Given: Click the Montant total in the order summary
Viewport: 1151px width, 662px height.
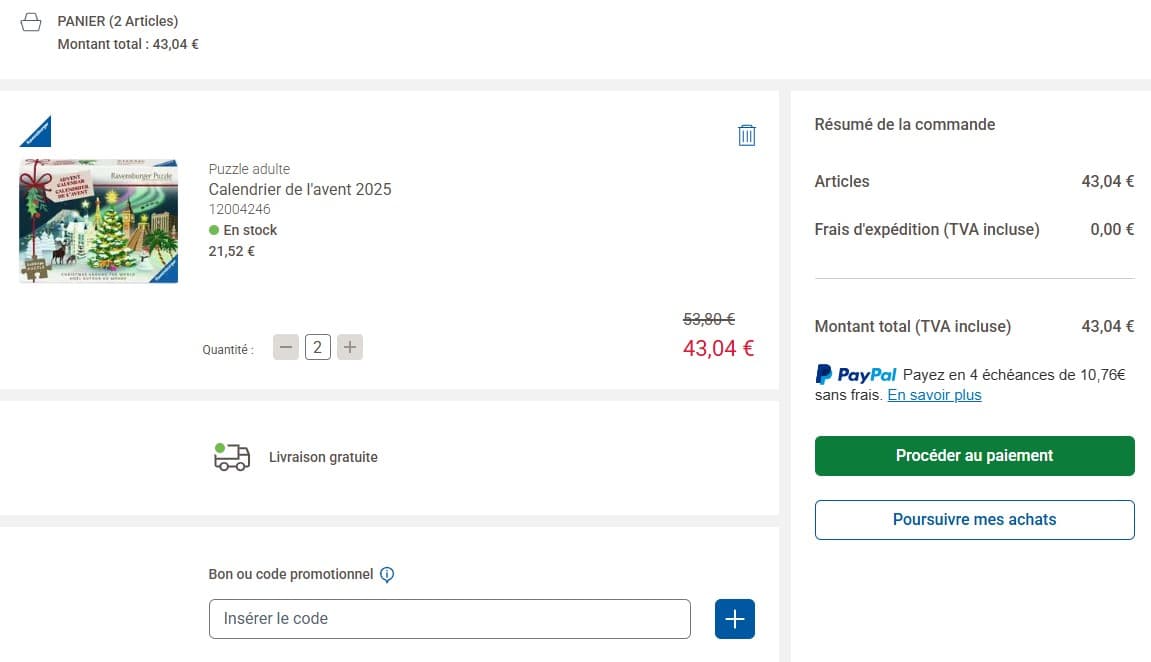Looking at the screenshot, I should 914,326.
